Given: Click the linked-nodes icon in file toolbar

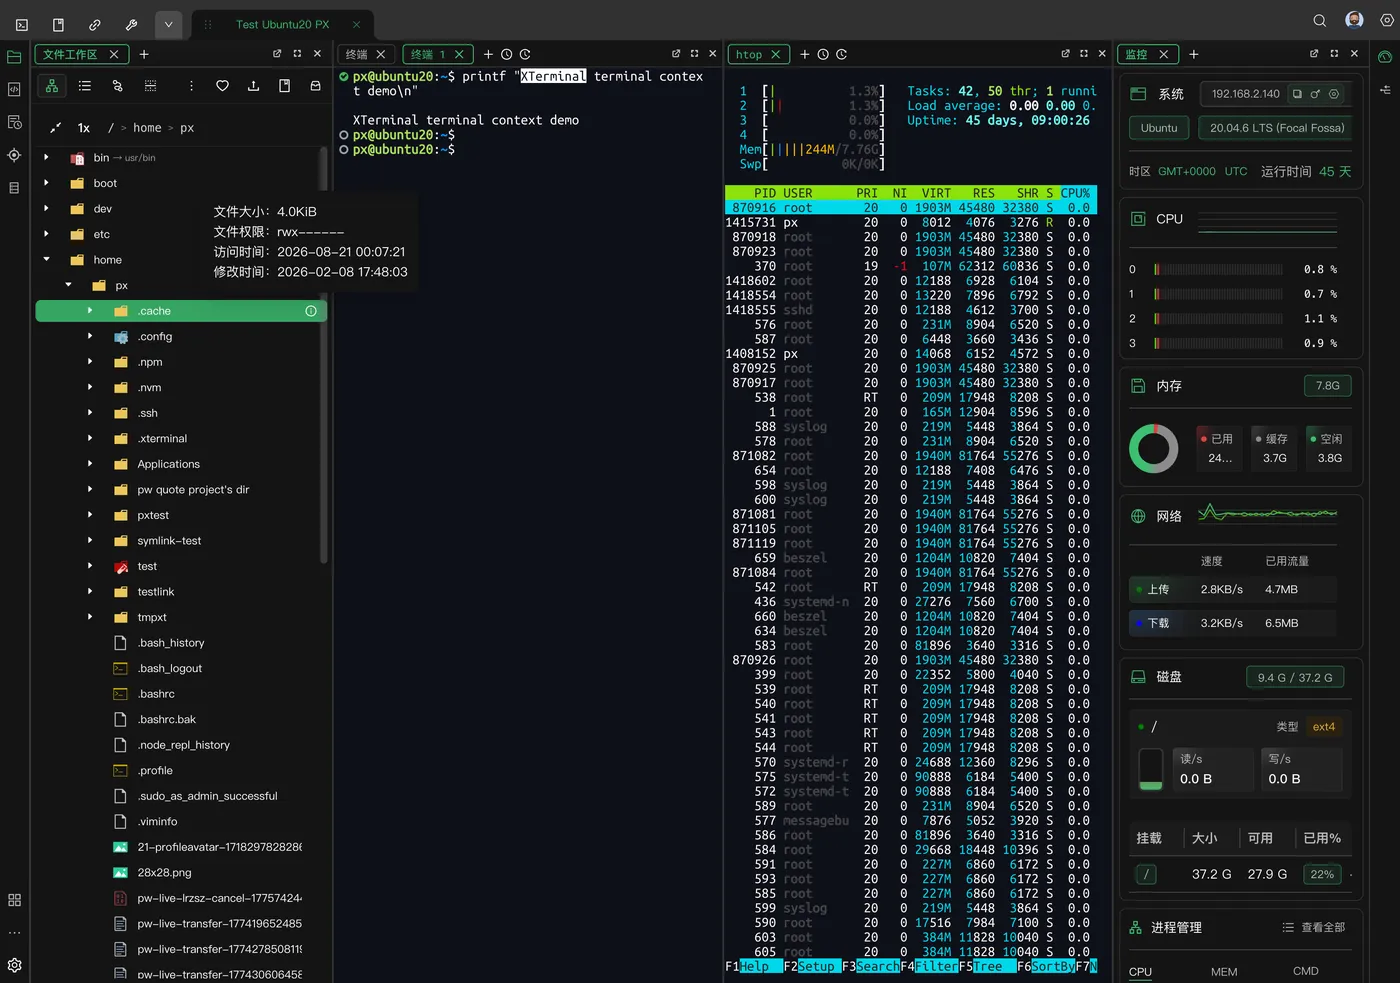Looking at the screenshot, I should [x=117, y=86].
